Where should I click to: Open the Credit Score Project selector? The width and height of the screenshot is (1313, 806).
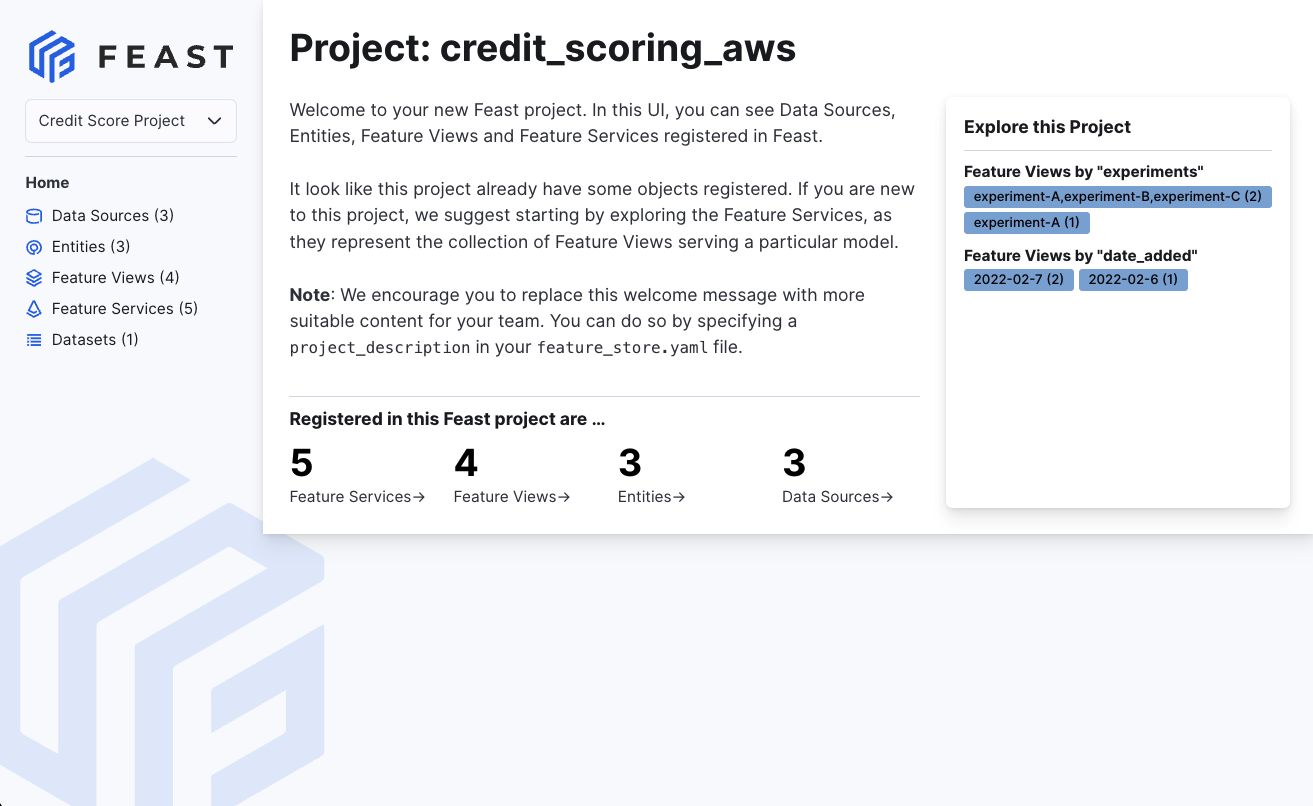[x=130, y=120]
